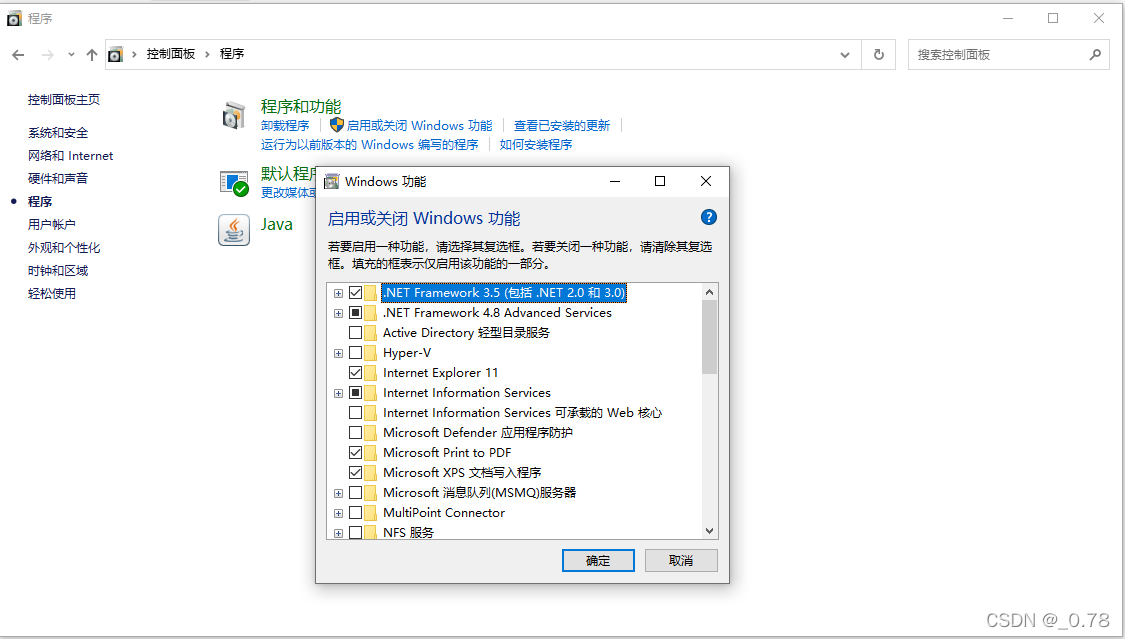Click the up arrow to parent folder
1125x639 pixels.
click(92, 55)
